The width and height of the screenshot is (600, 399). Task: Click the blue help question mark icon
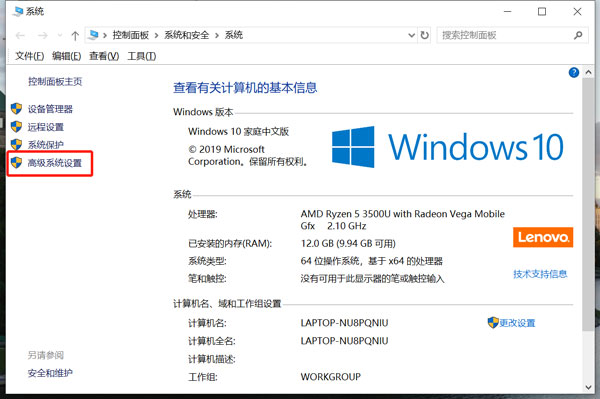[574, 72]
